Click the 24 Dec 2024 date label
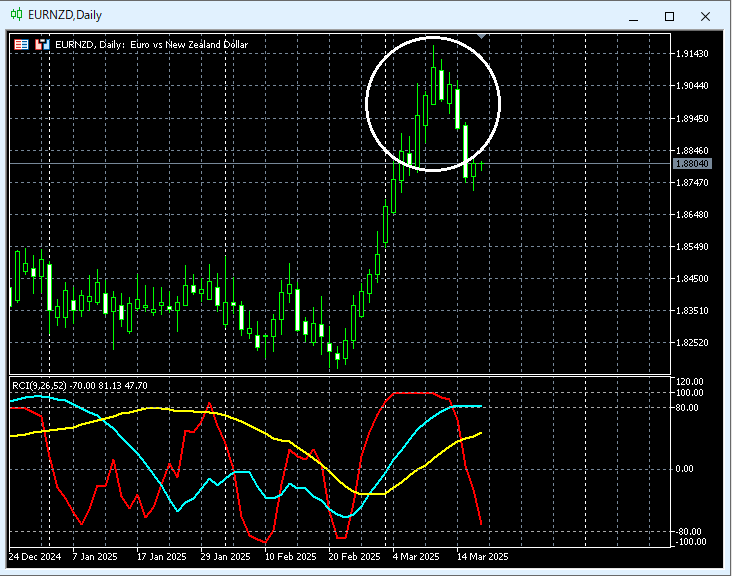The width and height of the screenshot is (733, 576). click(35, 557)
